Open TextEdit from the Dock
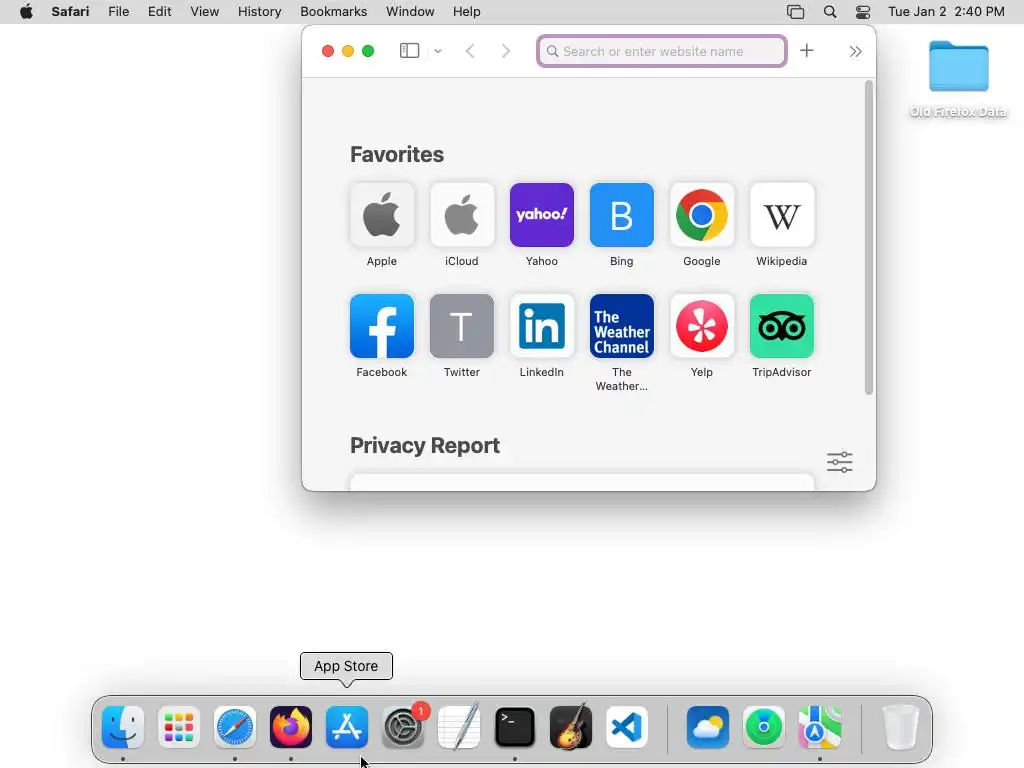The image size is (1024, 768). pos(459,727)
